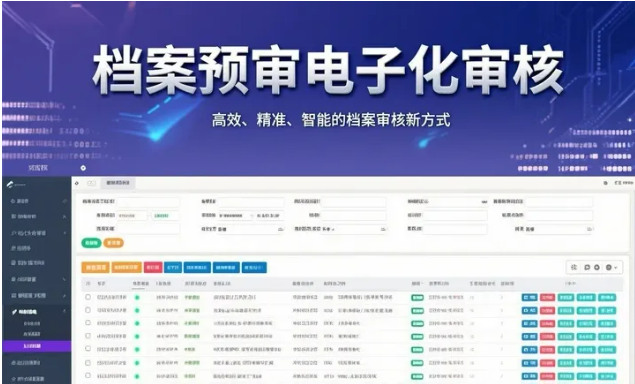Tick the checkbox of the third table row
Image resolution: width=635 pixels, height=384 pixels.
[88, 323]
